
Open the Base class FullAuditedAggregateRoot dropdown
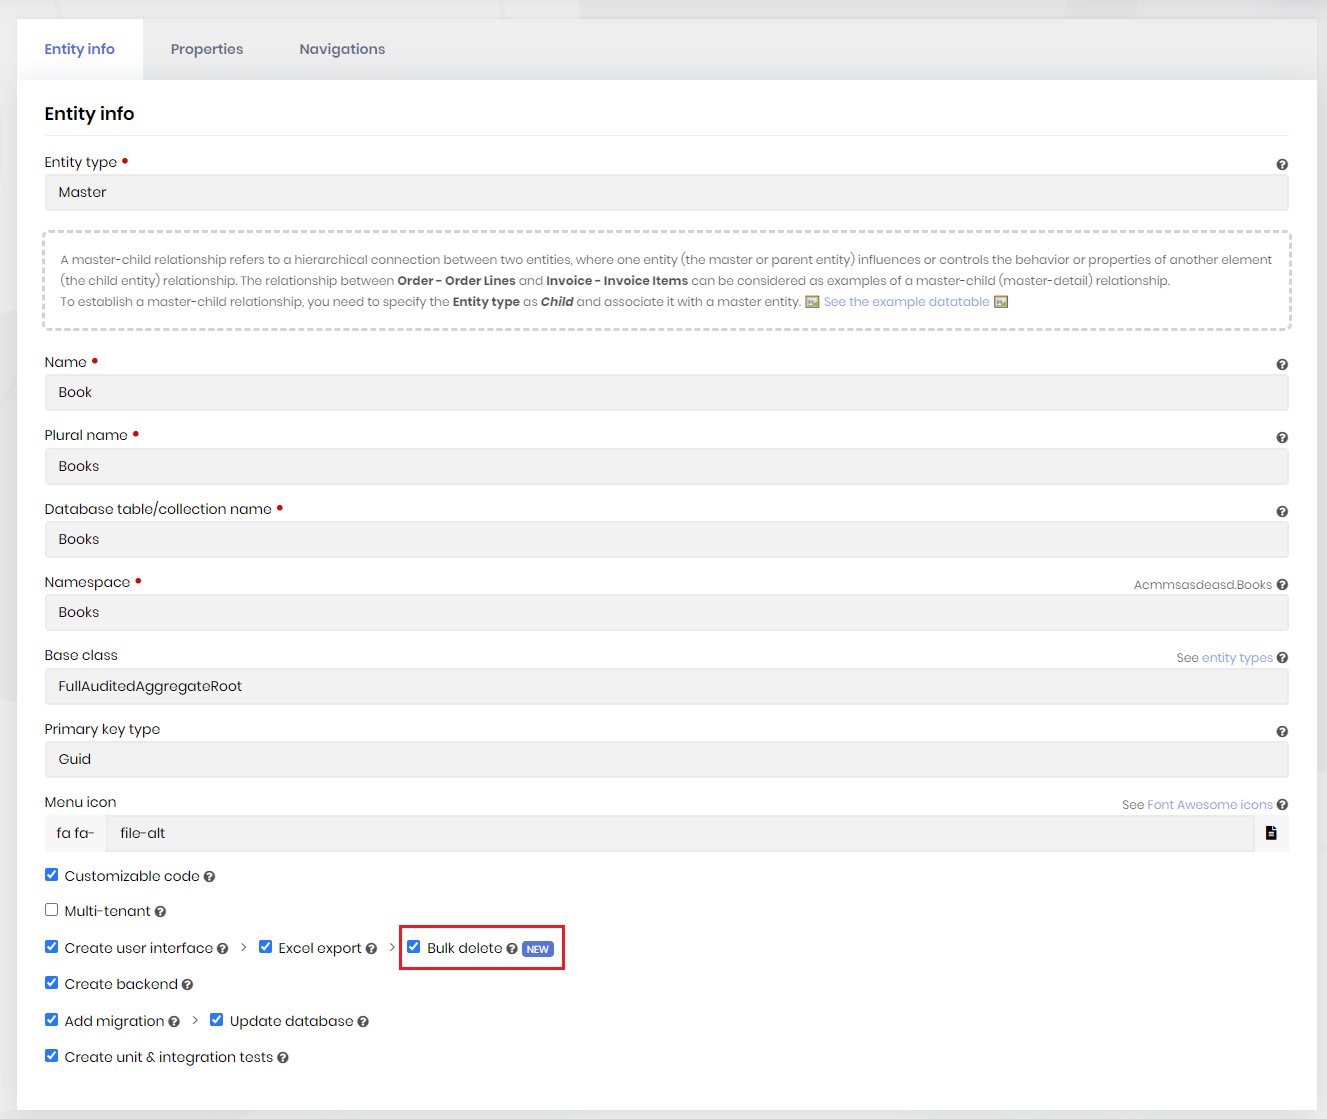click(666, 687)
